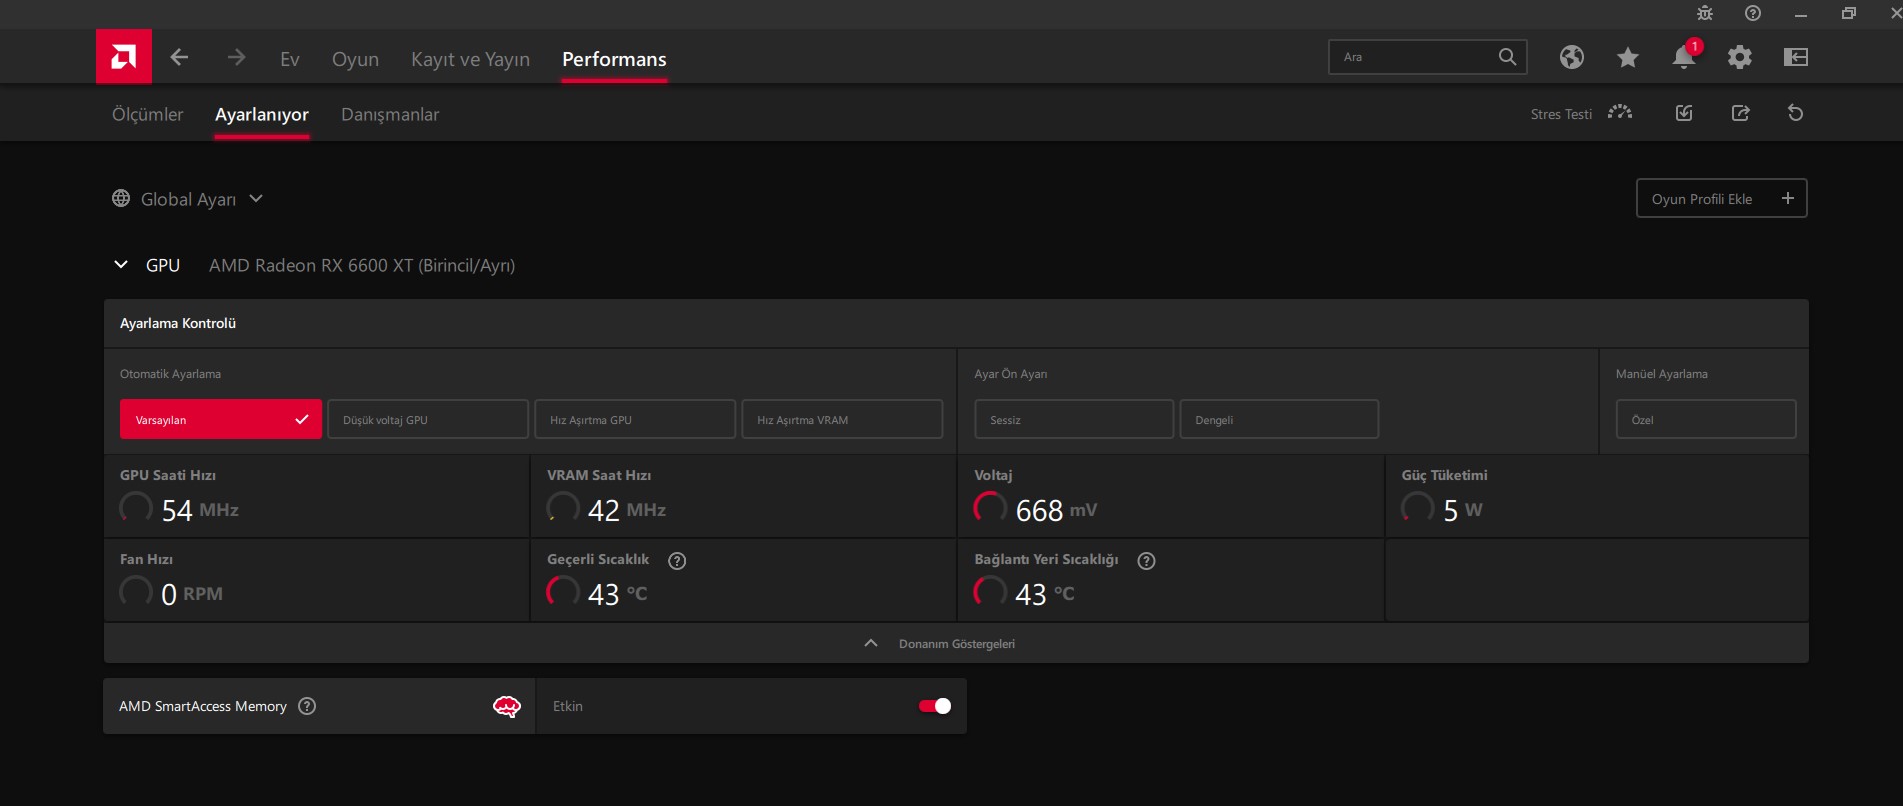Screen dimensions: 1903x806
Task: Click AMD Radeon RX 6600 XT text
Action: [x=362, y=265]
